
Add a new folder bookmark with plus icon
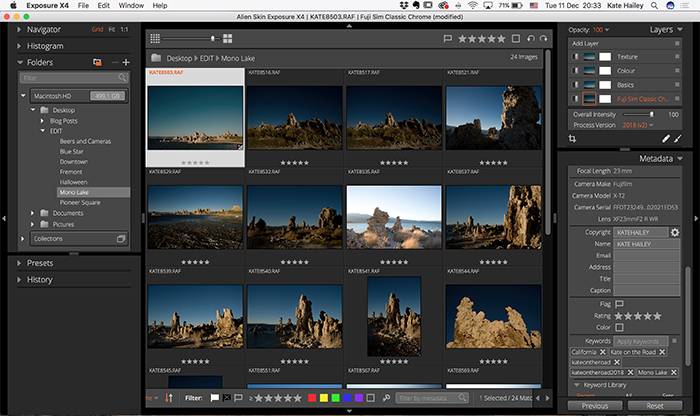click(126, 62)
